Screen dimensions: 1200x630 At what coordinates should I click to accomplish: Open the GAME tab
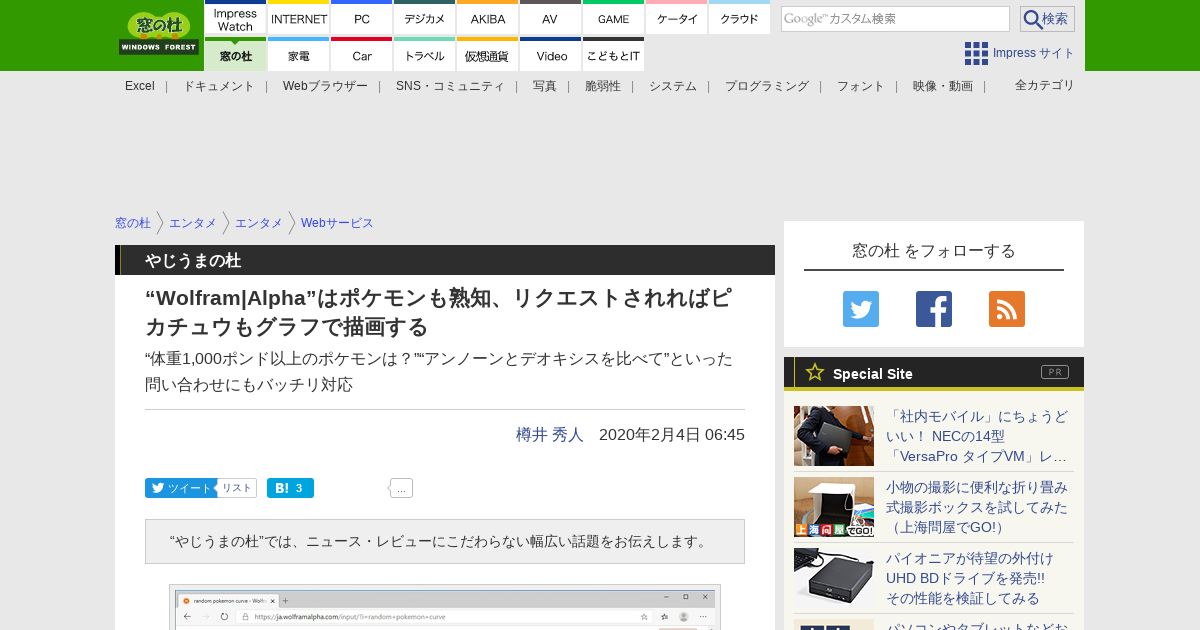coord(613,19)
